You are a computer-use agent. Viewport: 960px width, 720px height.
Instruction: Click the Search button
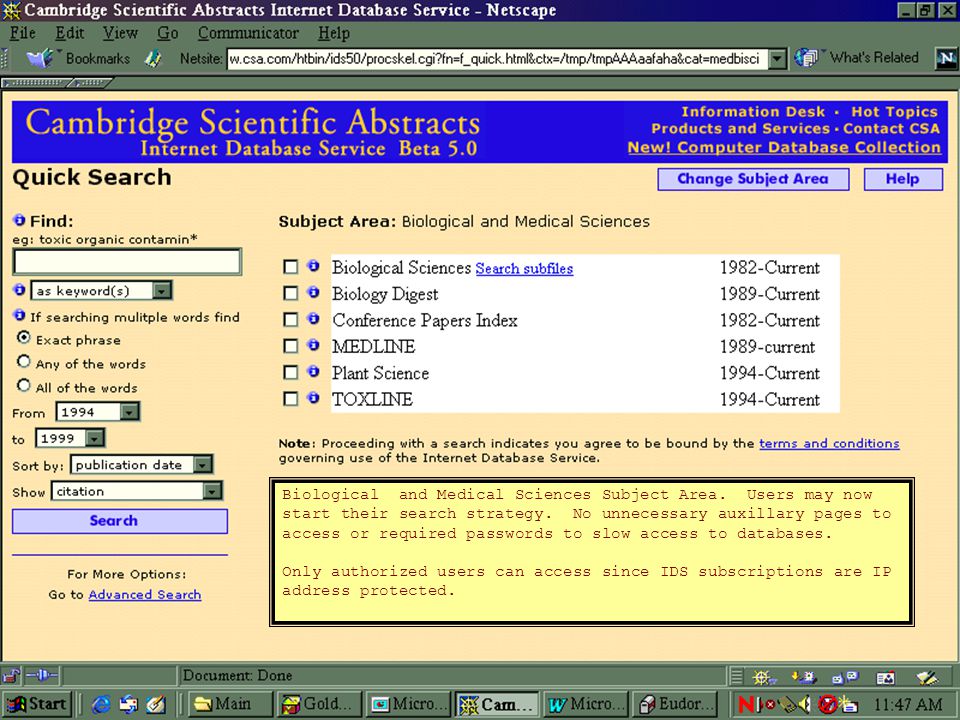pos(120,521)
